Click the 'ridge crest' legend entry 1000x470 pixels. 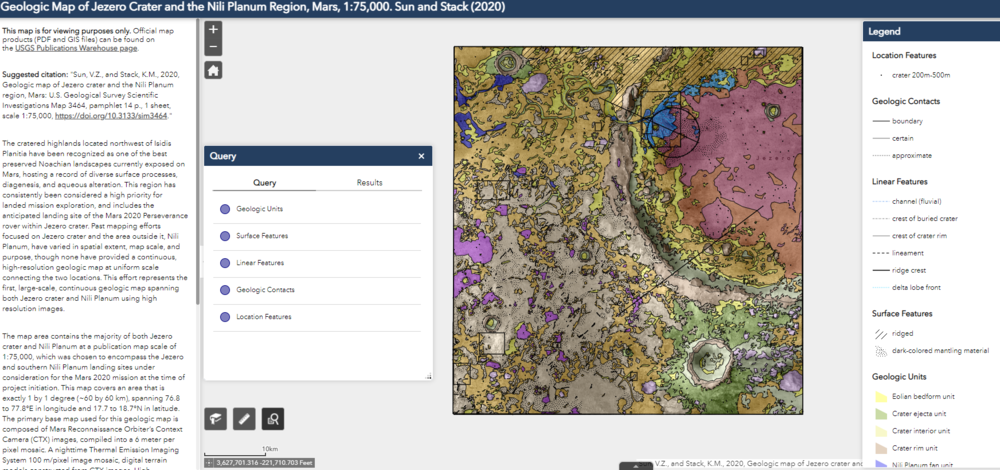click(909, 270)
